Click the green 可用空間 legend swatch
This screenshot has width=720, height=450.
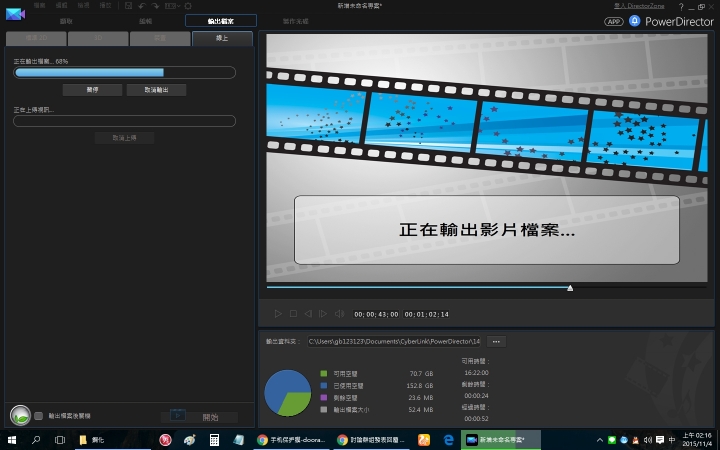click(x=324, y=374)
